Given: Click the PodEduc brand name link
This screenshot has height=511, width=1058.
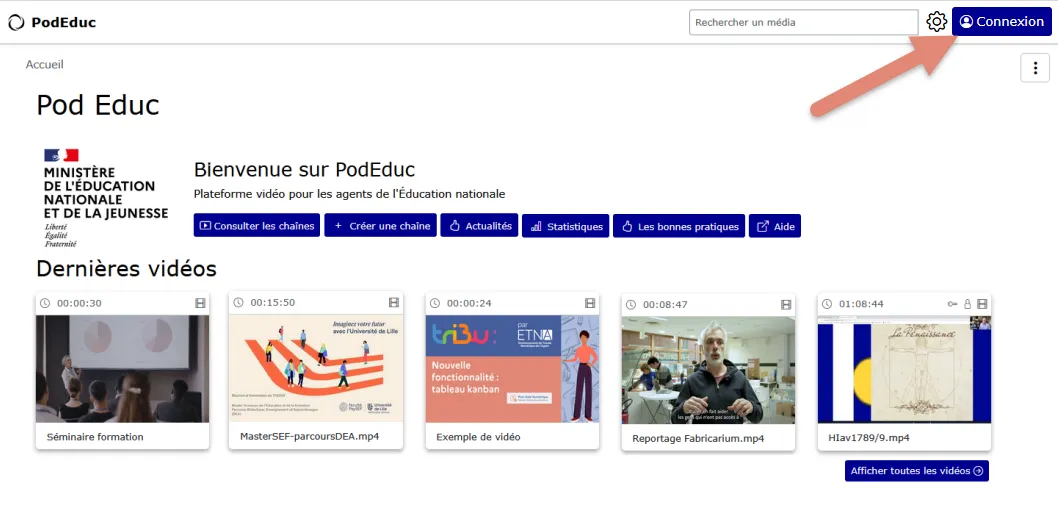Looking at the screenshot, I should 63,22.
